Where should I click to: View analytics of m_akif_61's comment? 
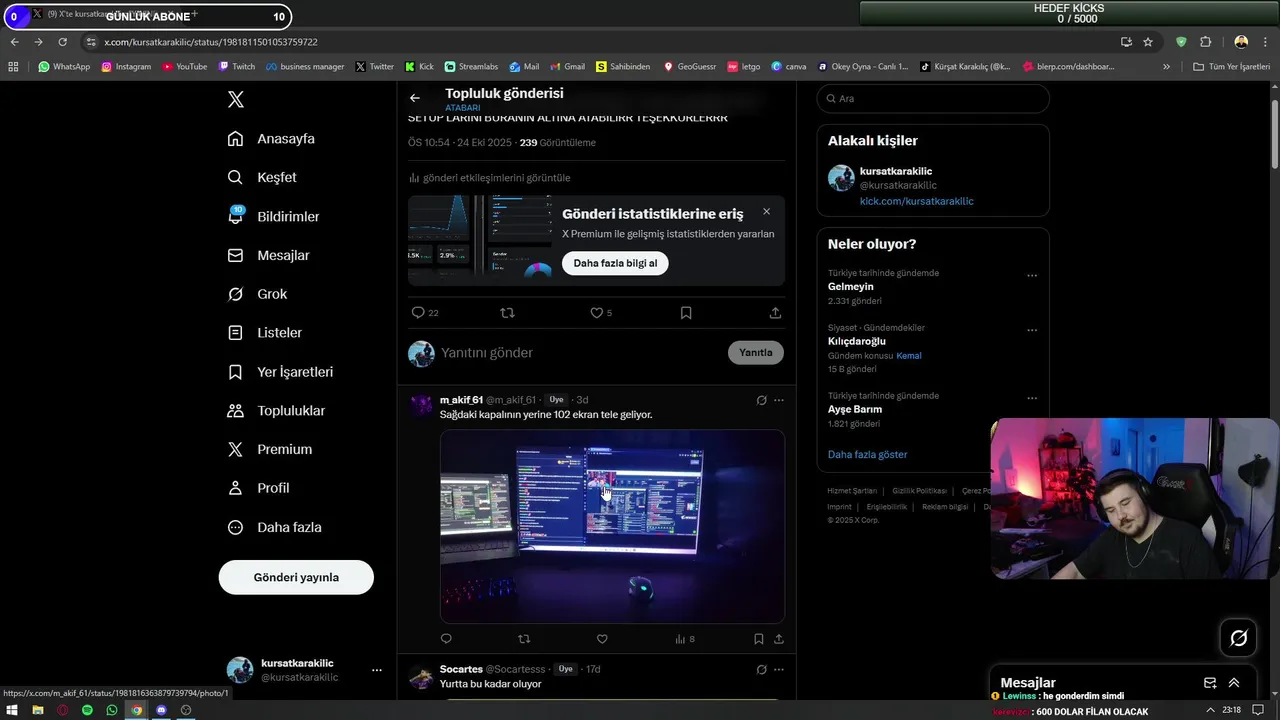click(685, 639)
